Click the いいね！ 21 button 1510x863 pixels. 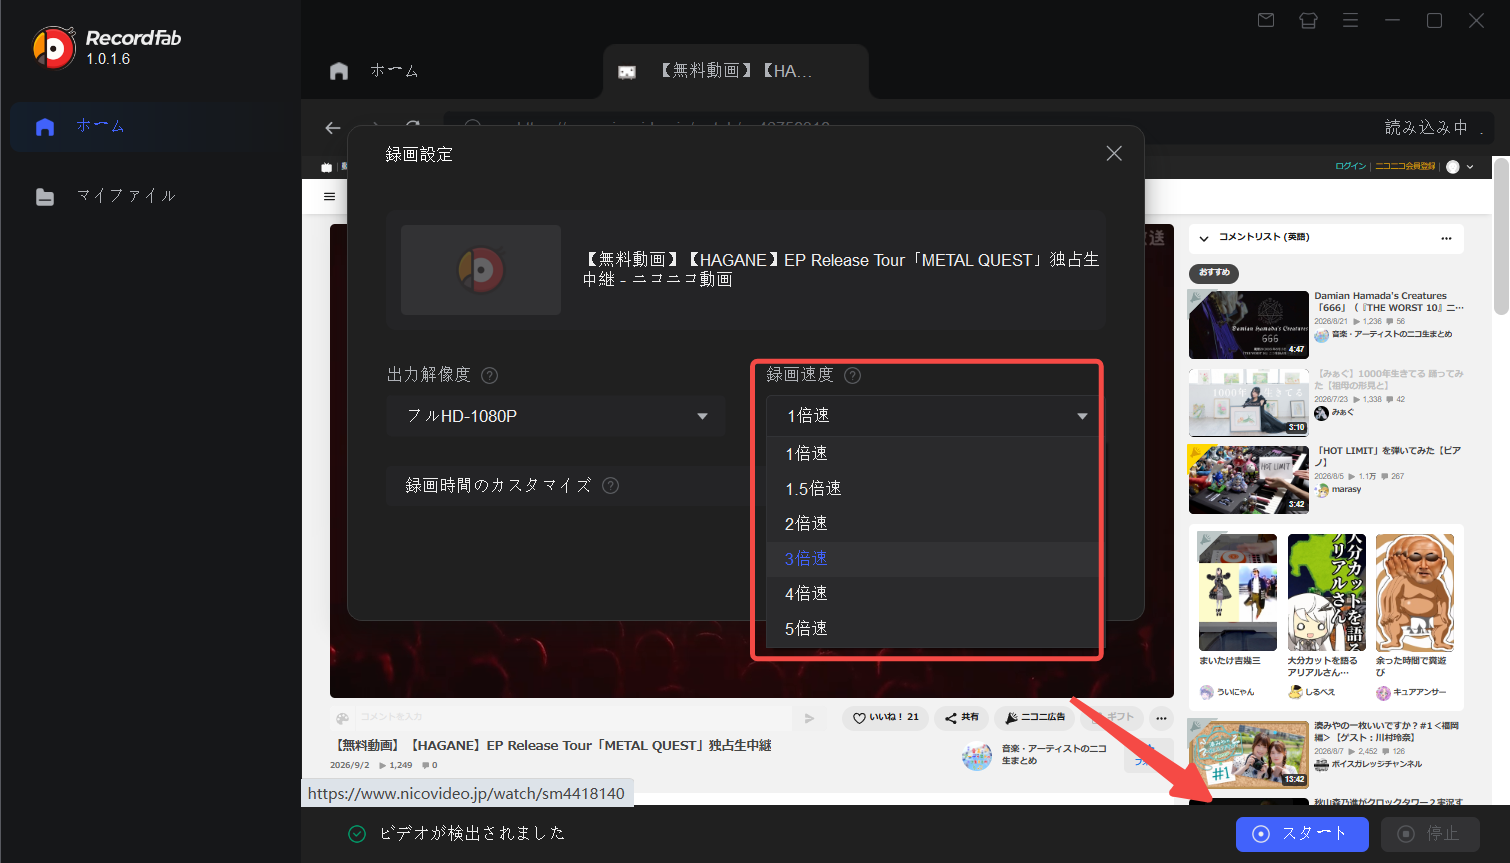[886, 718]
